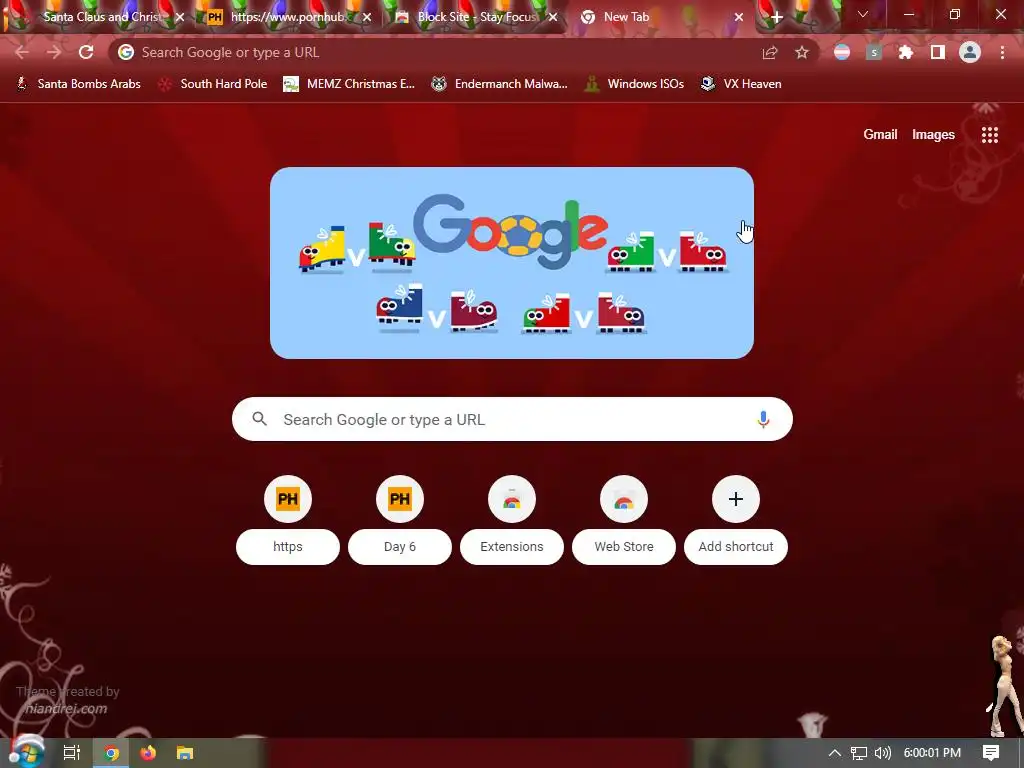
Task: Focus the center Google search box
Action: (x=512, y=419)
